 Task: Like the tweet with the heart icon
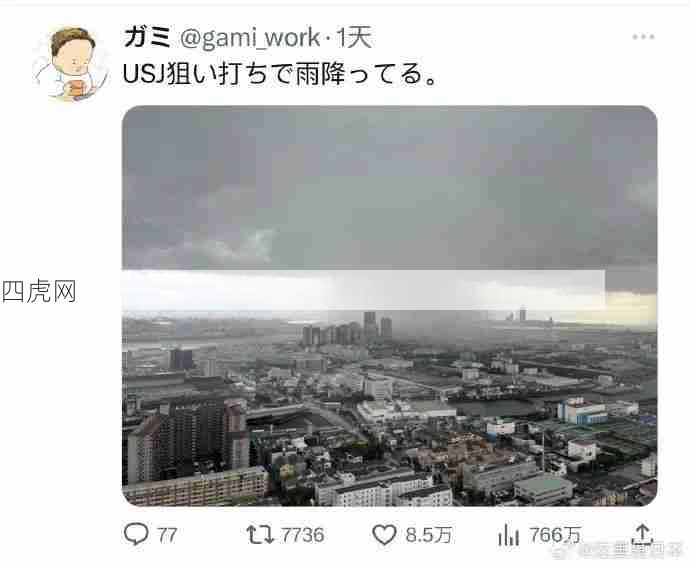(384, 535)
